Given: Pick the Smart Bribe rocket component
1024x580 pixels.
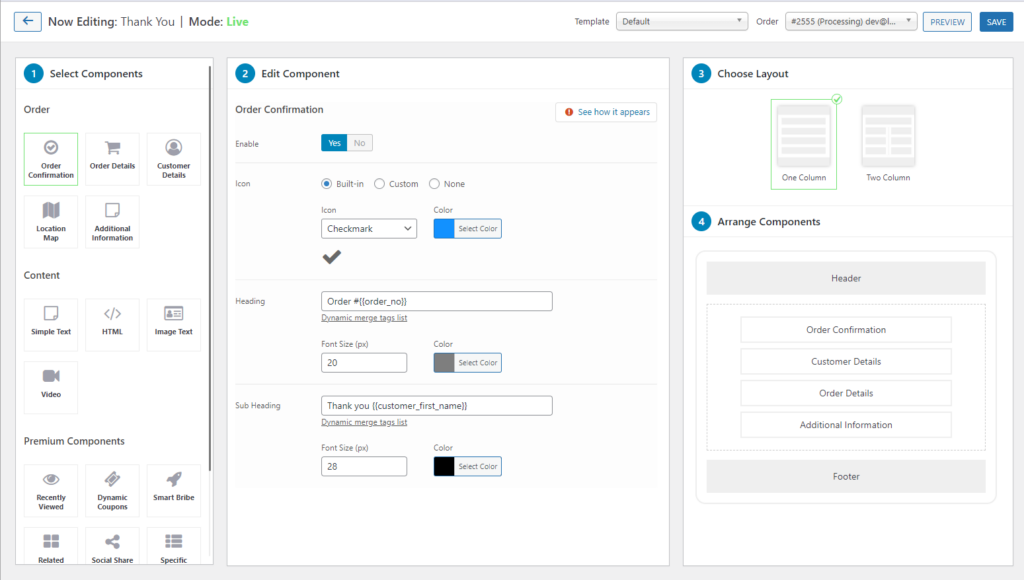Looking at the screenshot, I should point(174,491).
